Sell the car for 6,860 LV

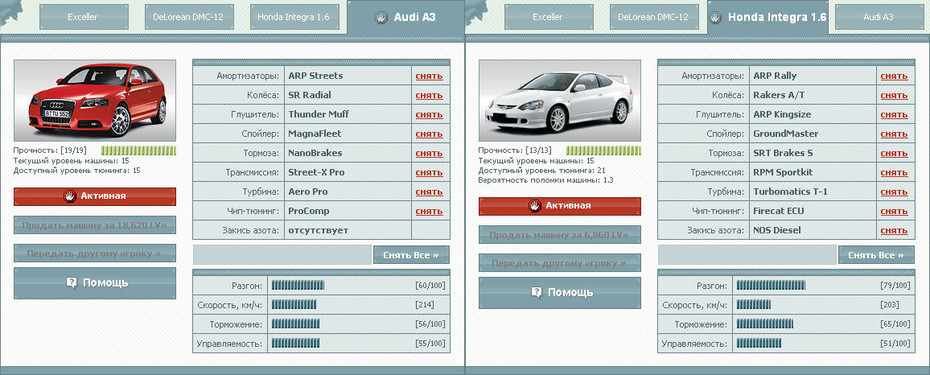tap(560, 235)
